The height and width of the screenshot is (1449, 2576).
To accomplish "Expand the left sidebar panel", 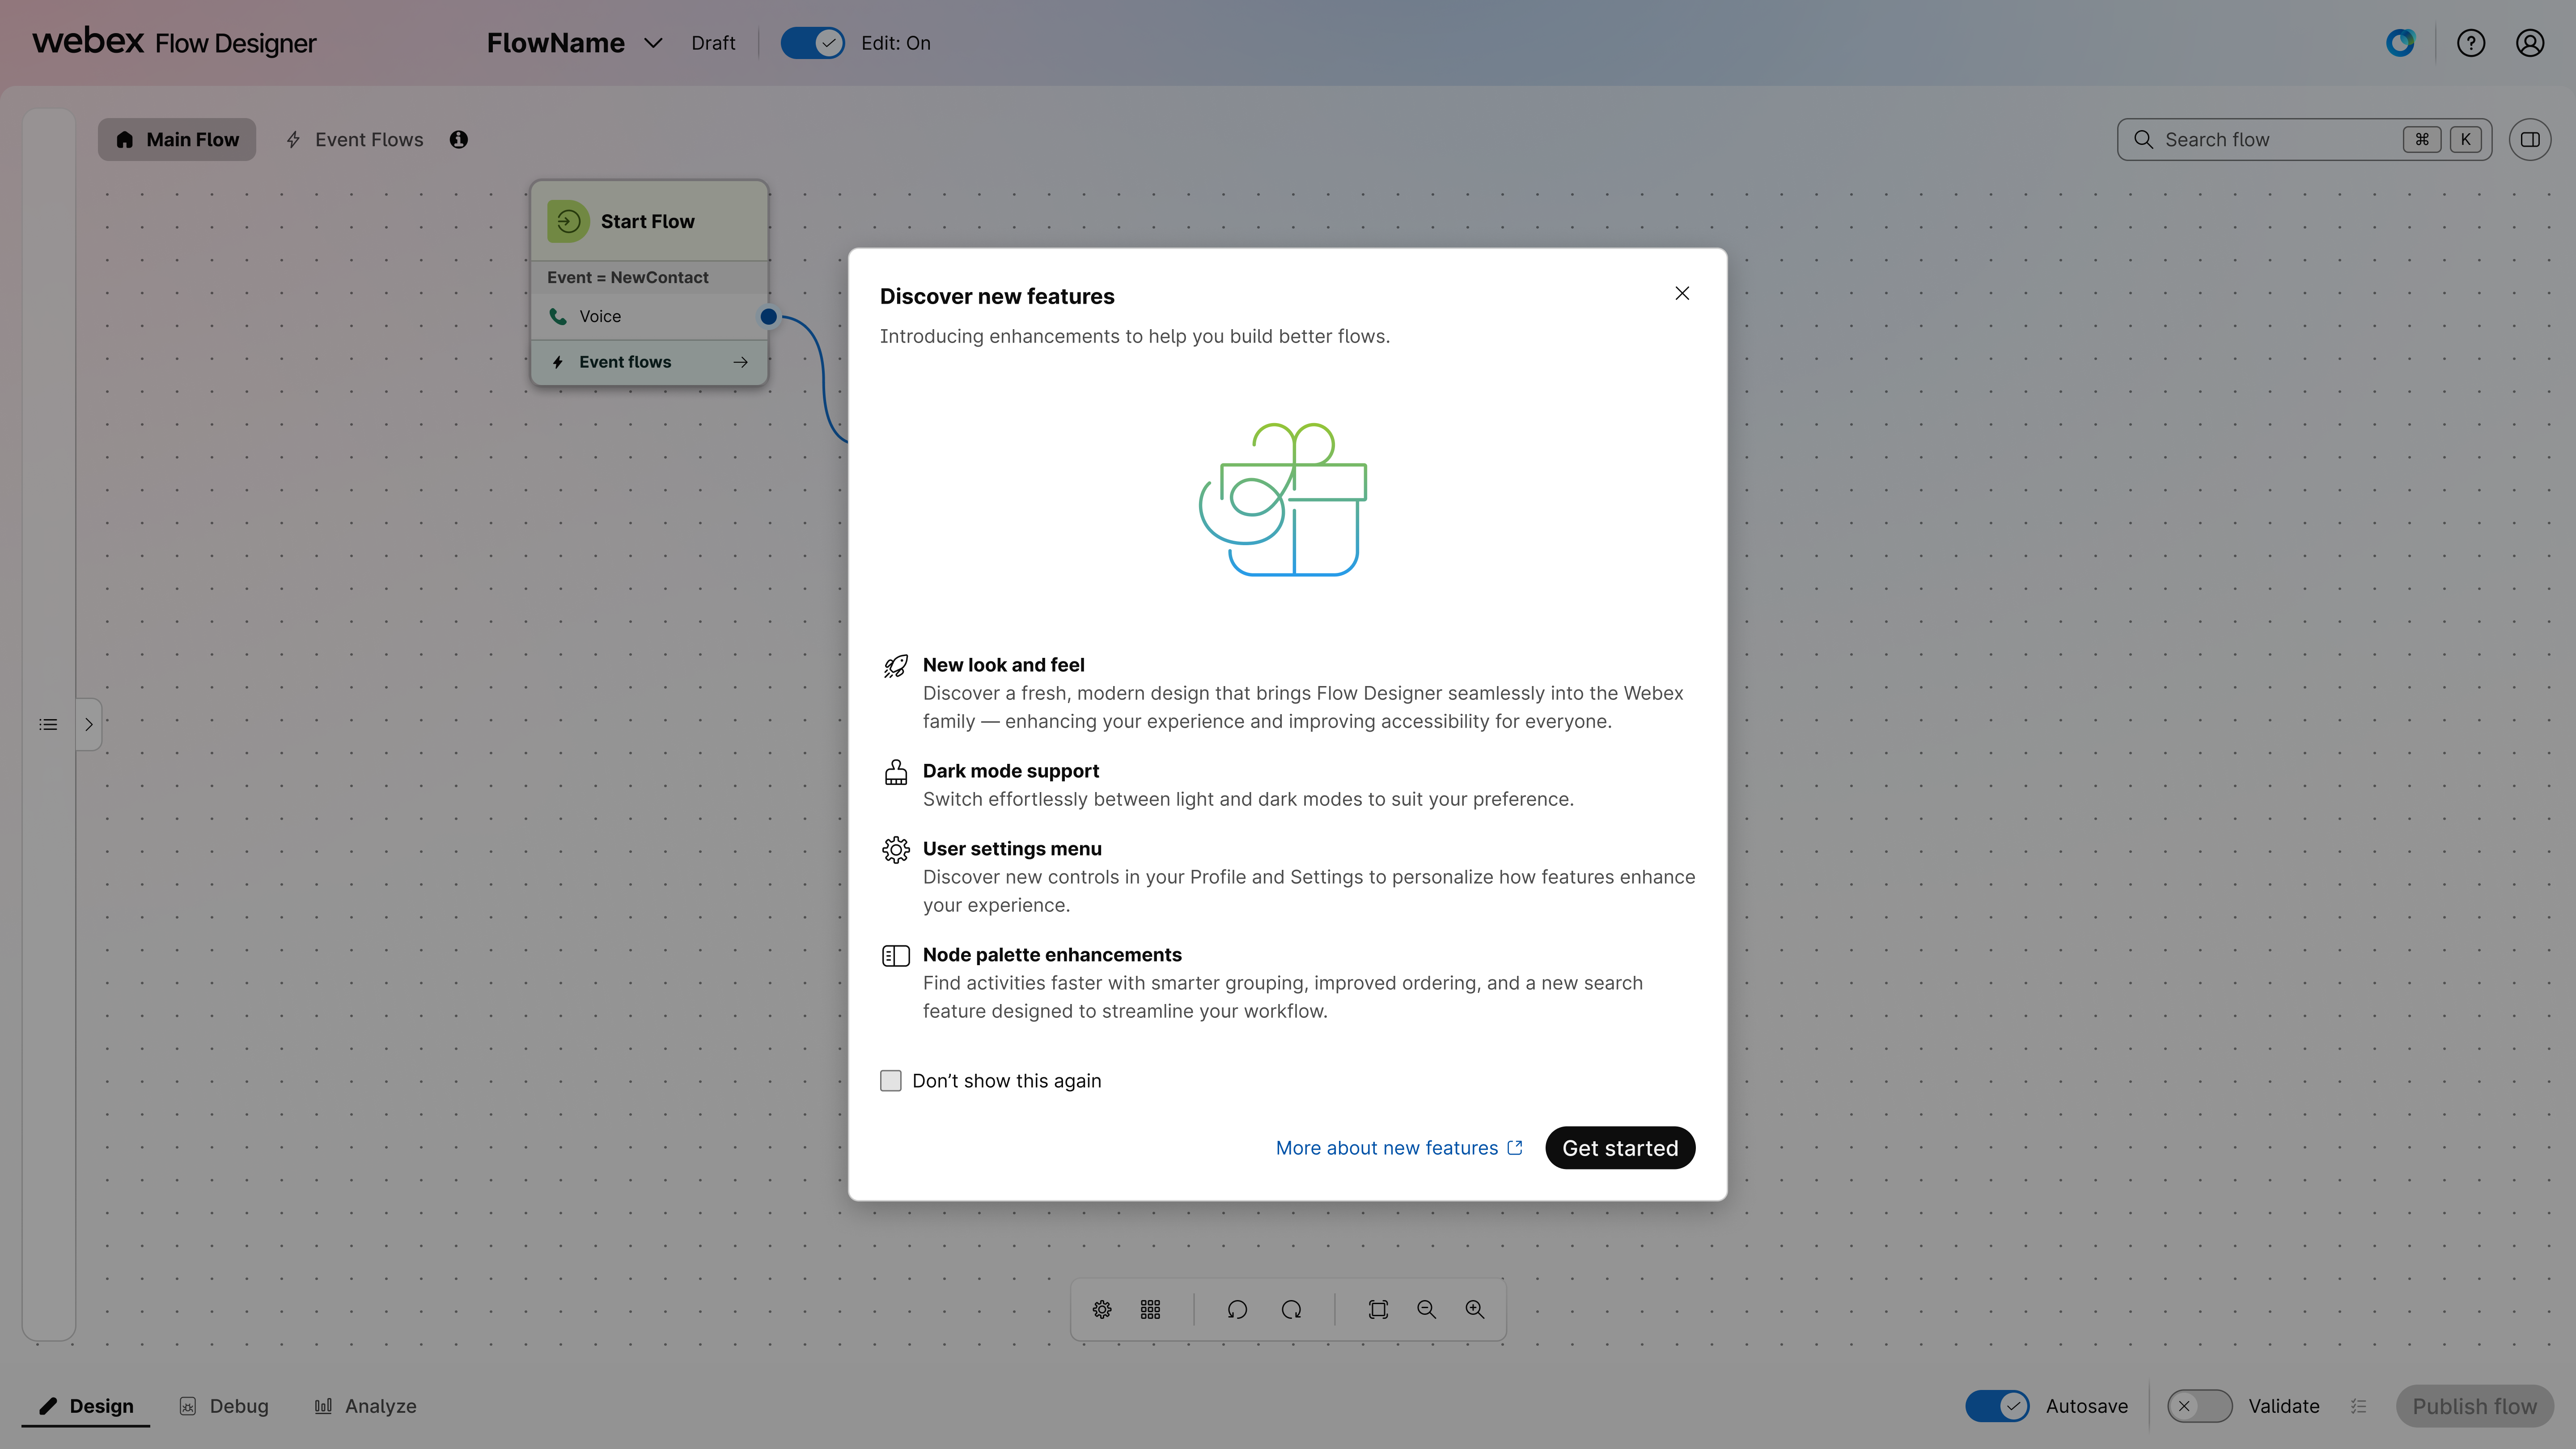I will coord(88,724).
